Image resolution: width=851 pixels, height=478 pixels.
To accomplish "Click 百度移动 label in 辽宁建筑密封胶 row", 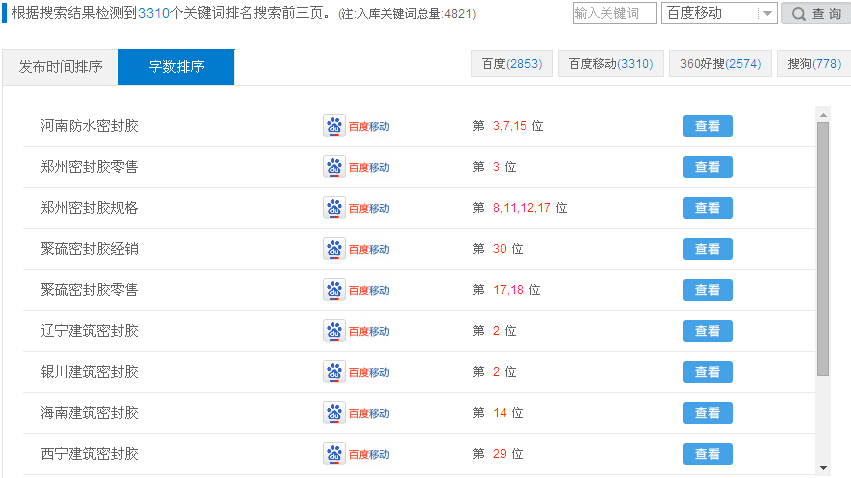I will point(369,332).
